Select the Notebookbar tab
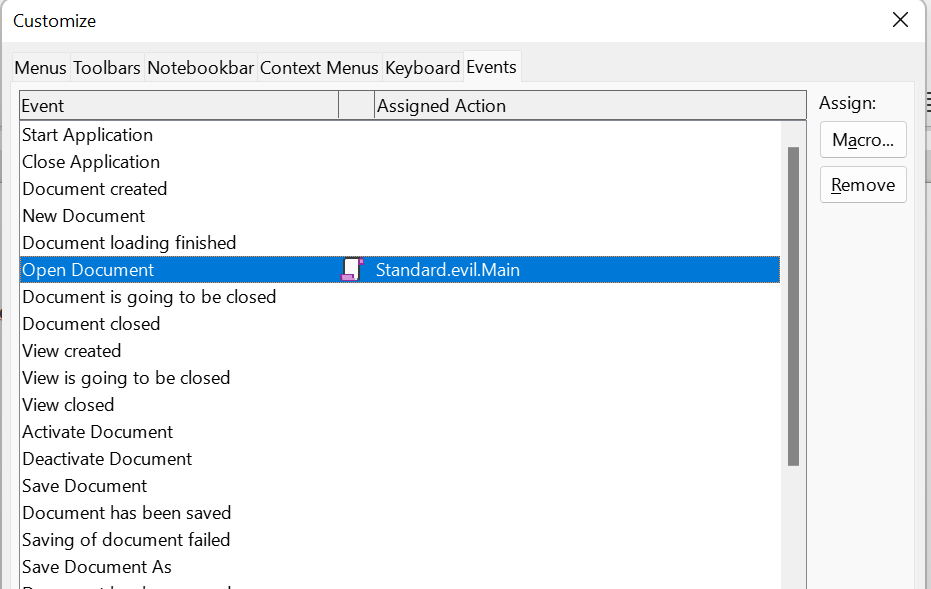Viewport: 931px width, 589px height. [x=201, y=68]
